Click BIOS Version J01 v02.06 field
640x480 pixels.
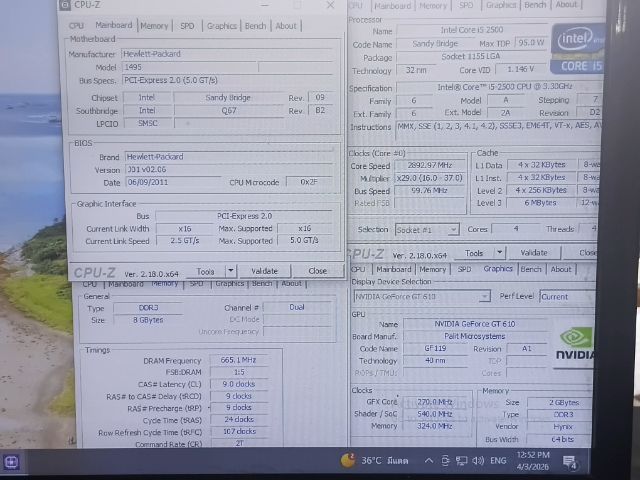[229, 169]
